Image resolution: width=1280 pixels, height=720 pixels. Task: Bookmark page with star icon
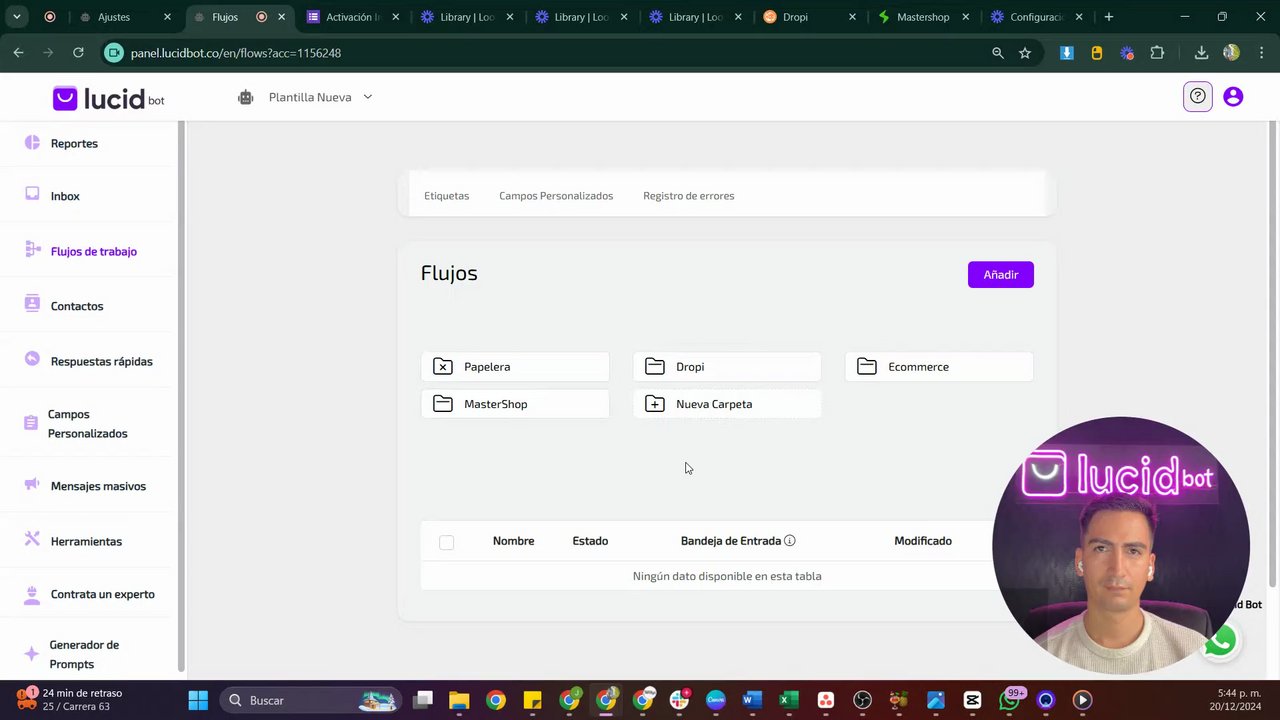coord(1025,53)
